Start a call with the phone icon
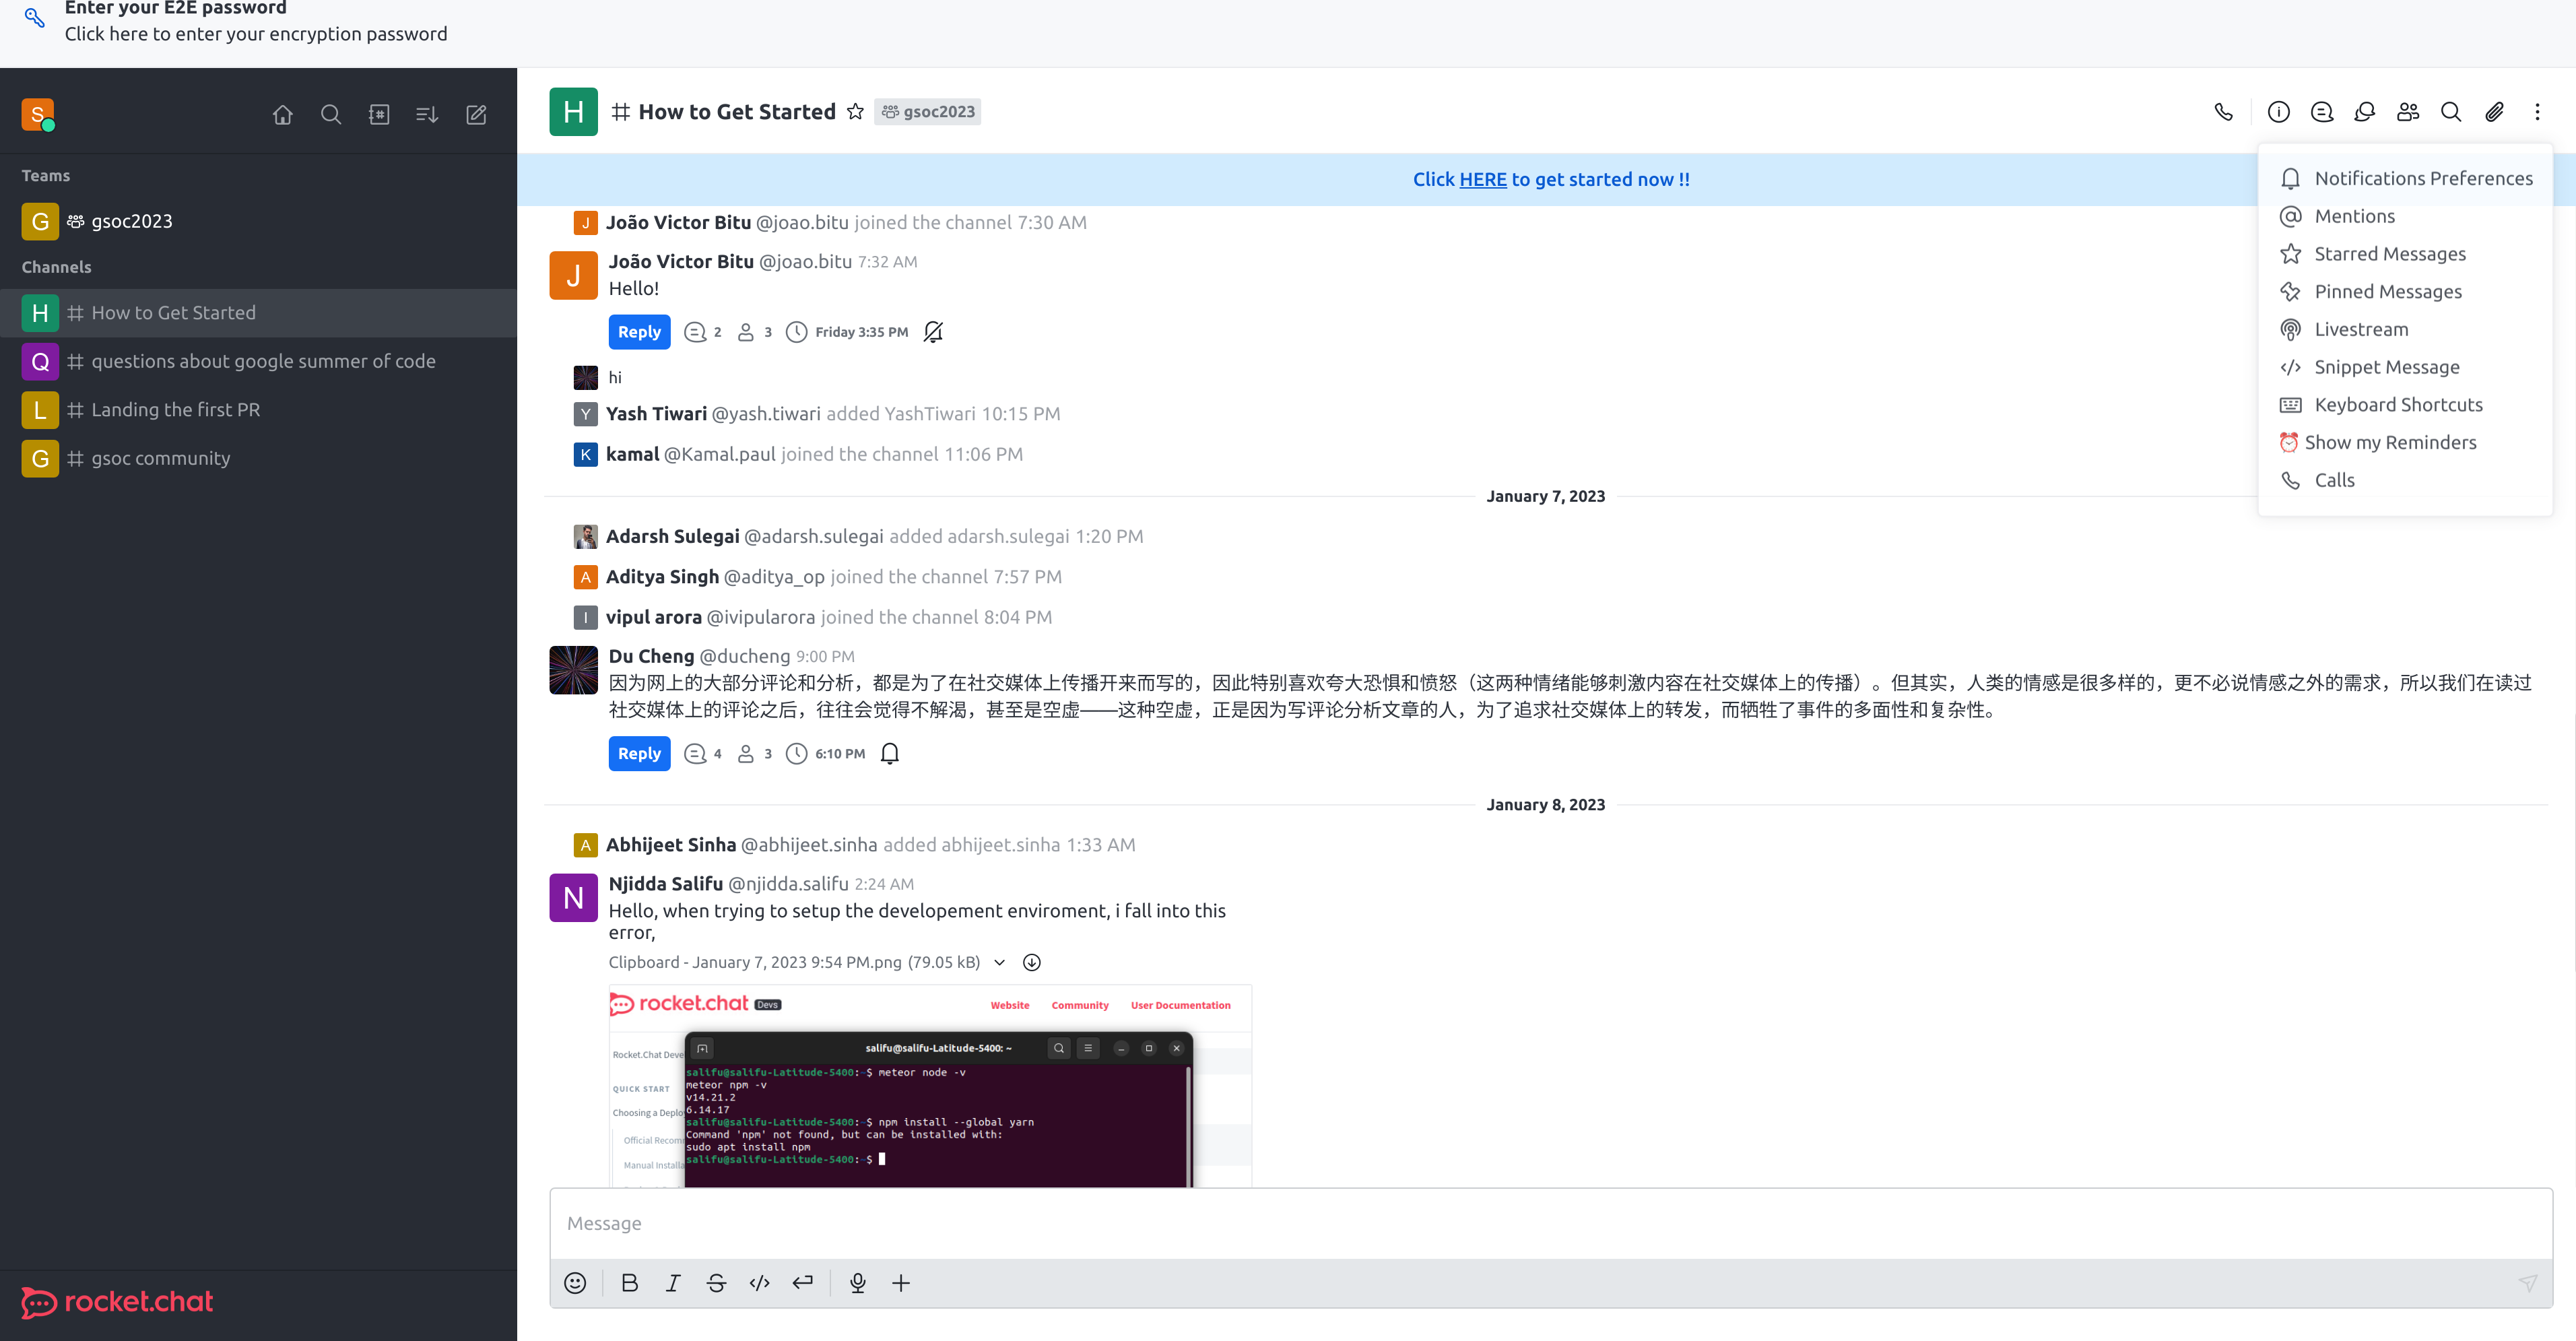 coord(2224,112)
